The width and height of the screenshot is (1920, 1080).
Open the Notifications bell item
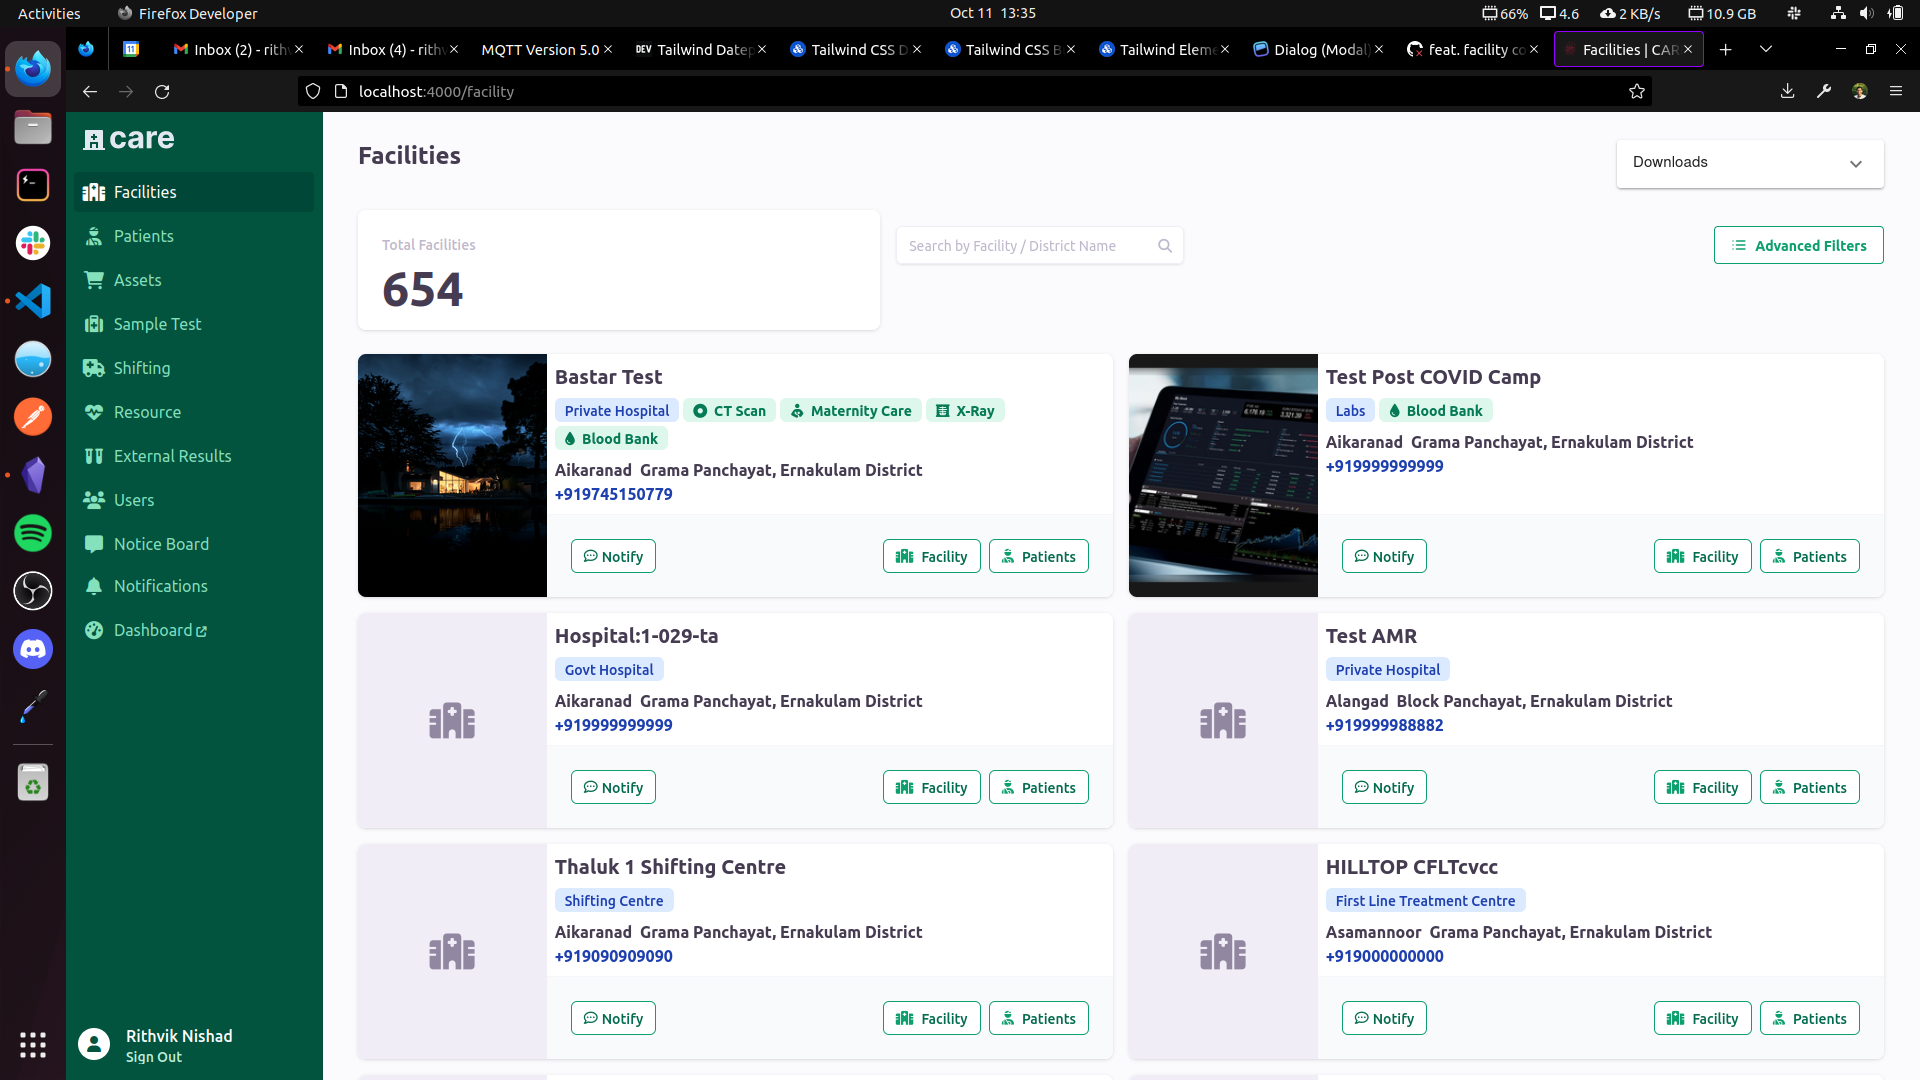click(160, 586)
